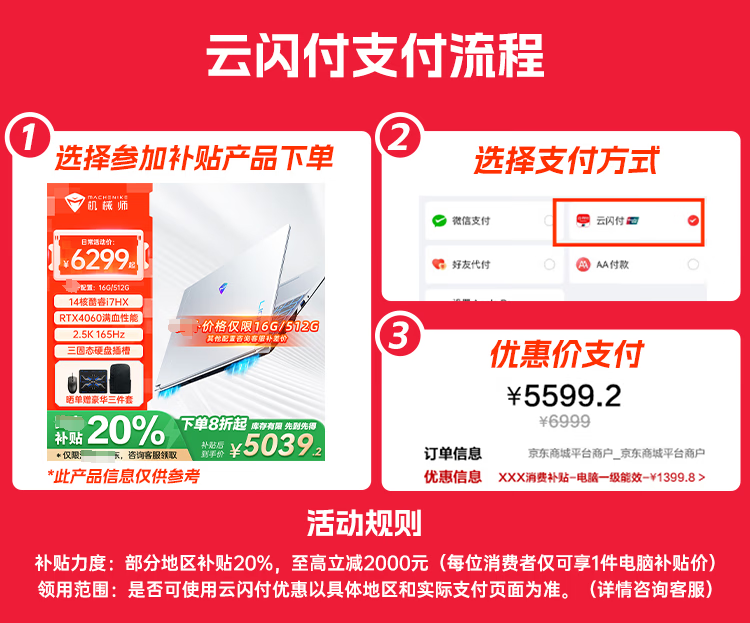Click the WeChat Pay green icon

pyautogui.click(x=439, y=221)
